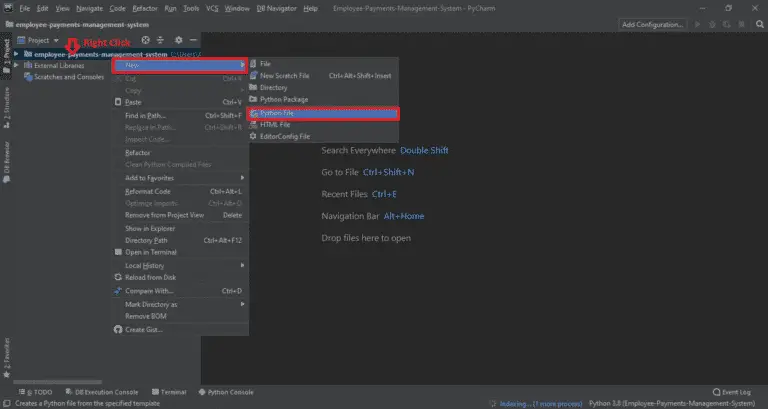768x409 pixels.
Task: Open the DB Browser side tab
Action: (7, 162)
